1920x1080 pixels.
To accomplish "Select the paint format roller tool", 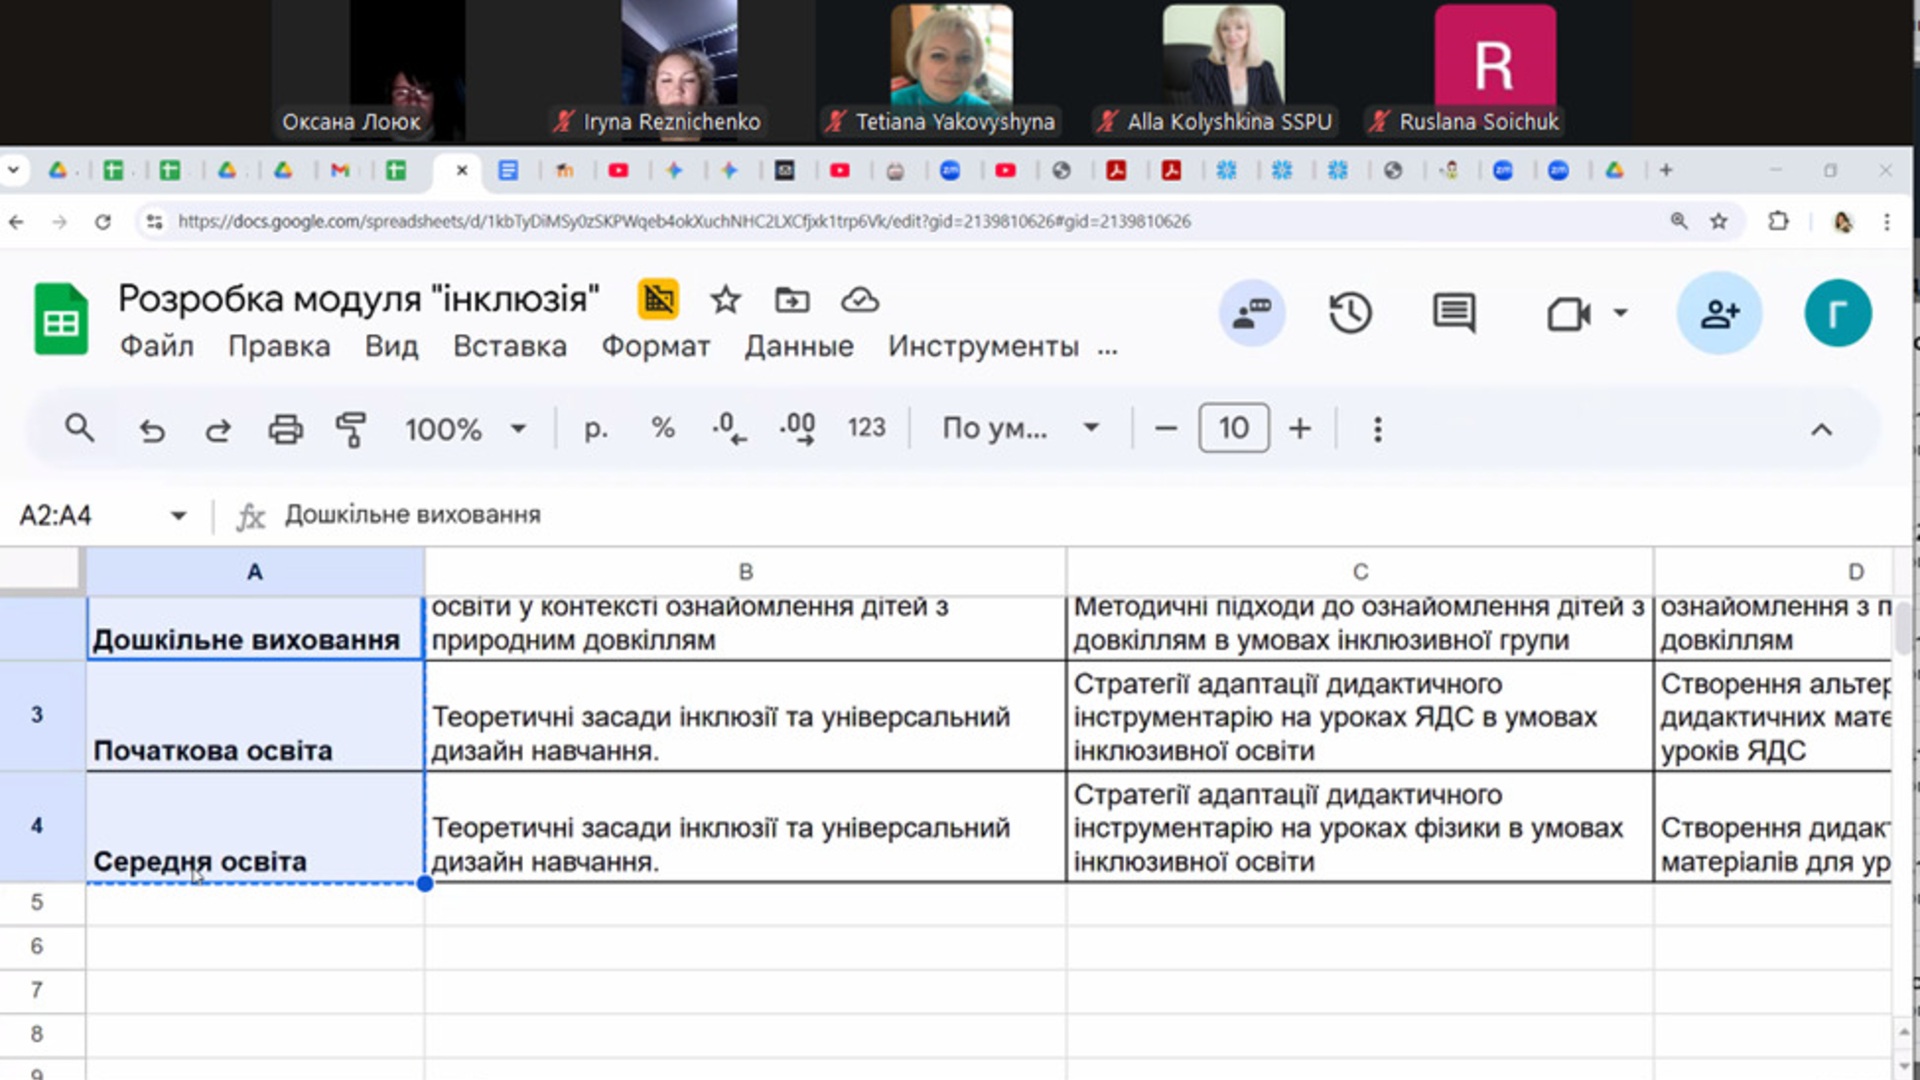I will pos(351,430).
